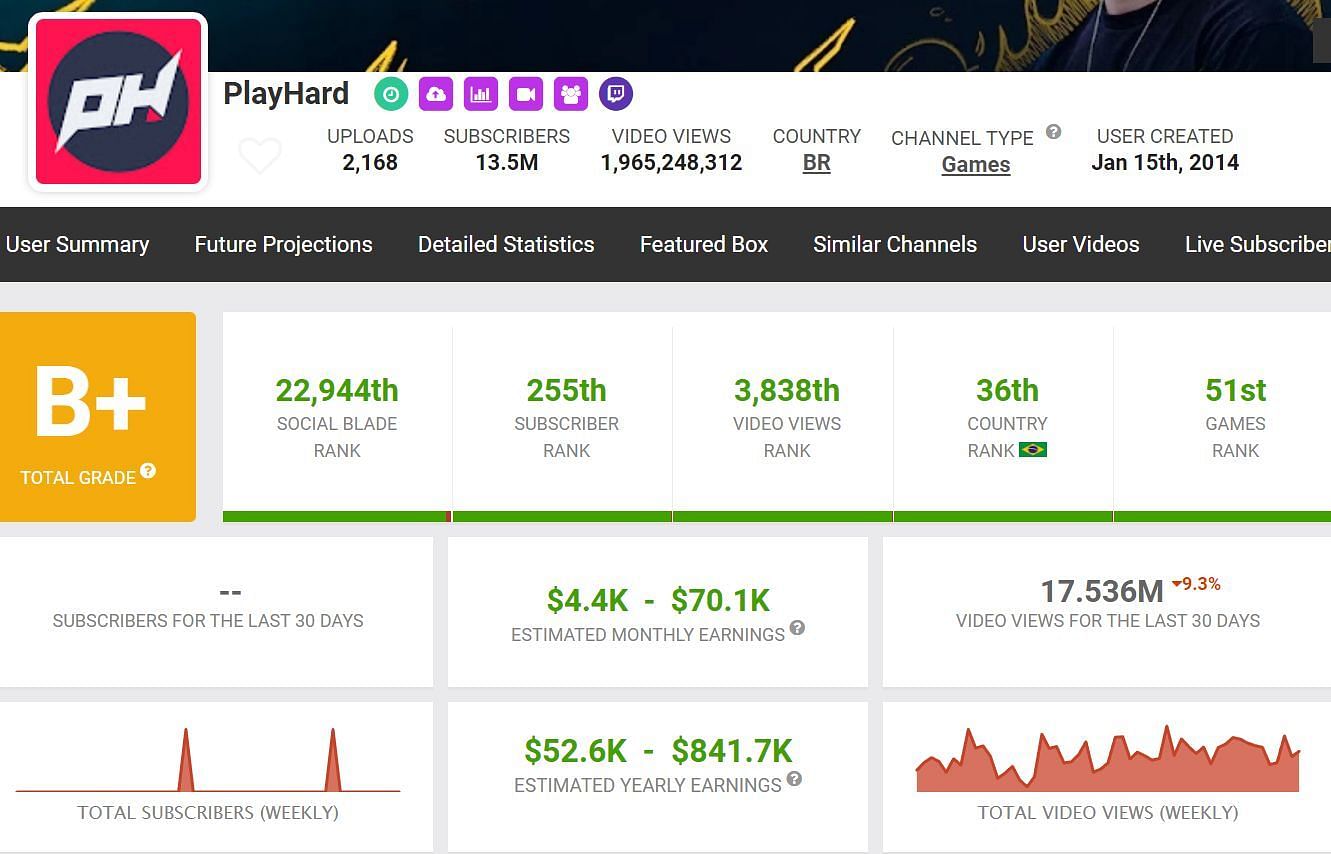This screenshot has width=1331, height=854.
Task: Open the Twitch icon link
Action: 616,94
